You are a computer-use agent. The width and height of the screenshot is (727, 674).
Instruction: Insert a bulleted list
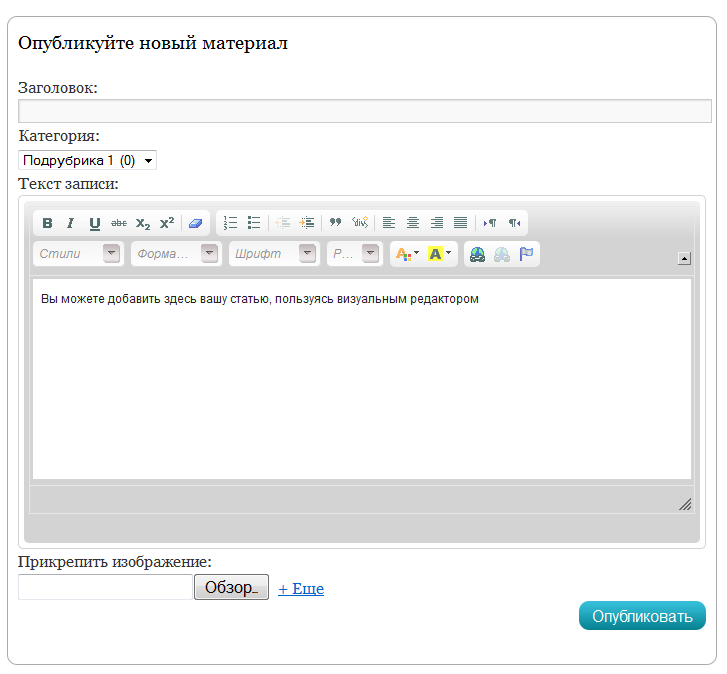tap(254, 223)
